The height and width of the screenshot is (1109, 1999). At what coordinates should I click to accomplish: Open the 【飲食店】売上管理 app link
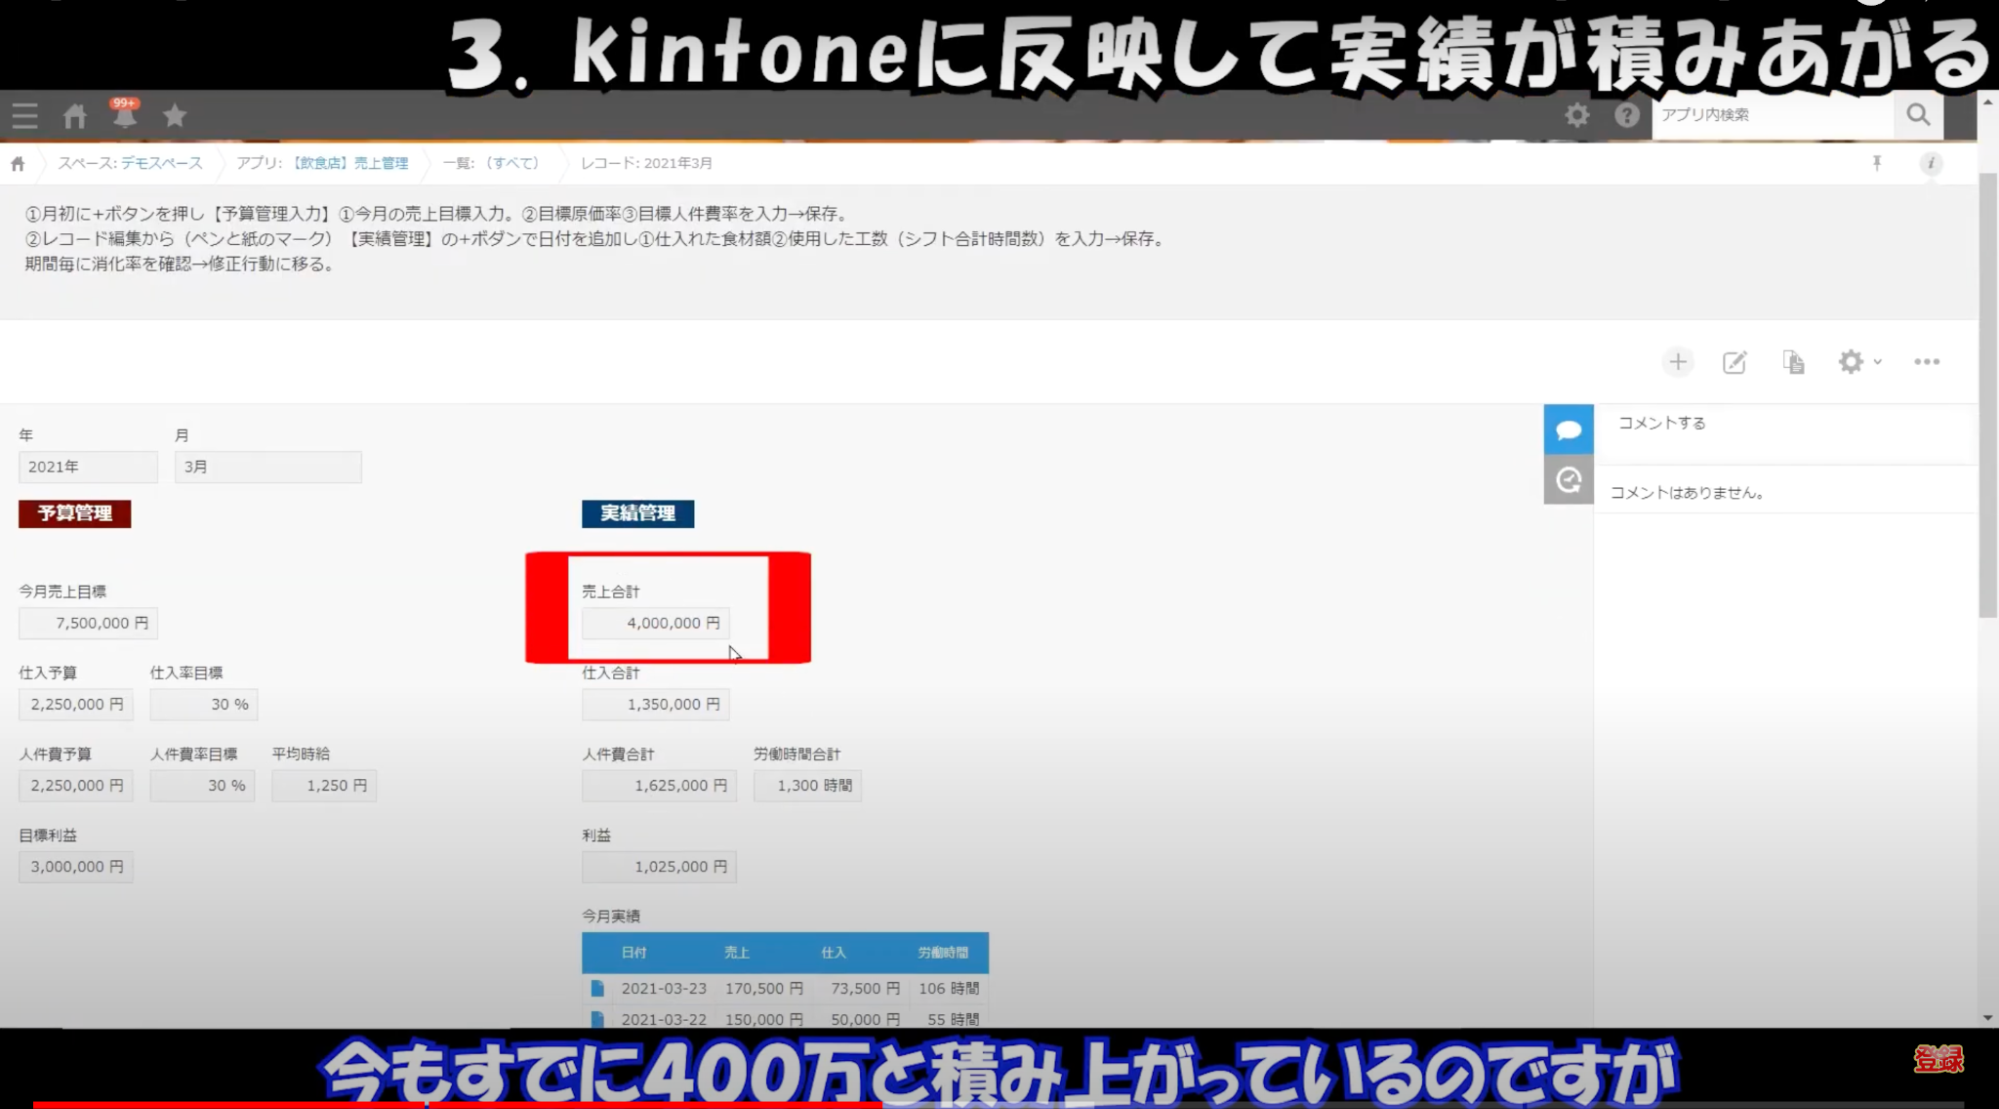coord(350,163)
